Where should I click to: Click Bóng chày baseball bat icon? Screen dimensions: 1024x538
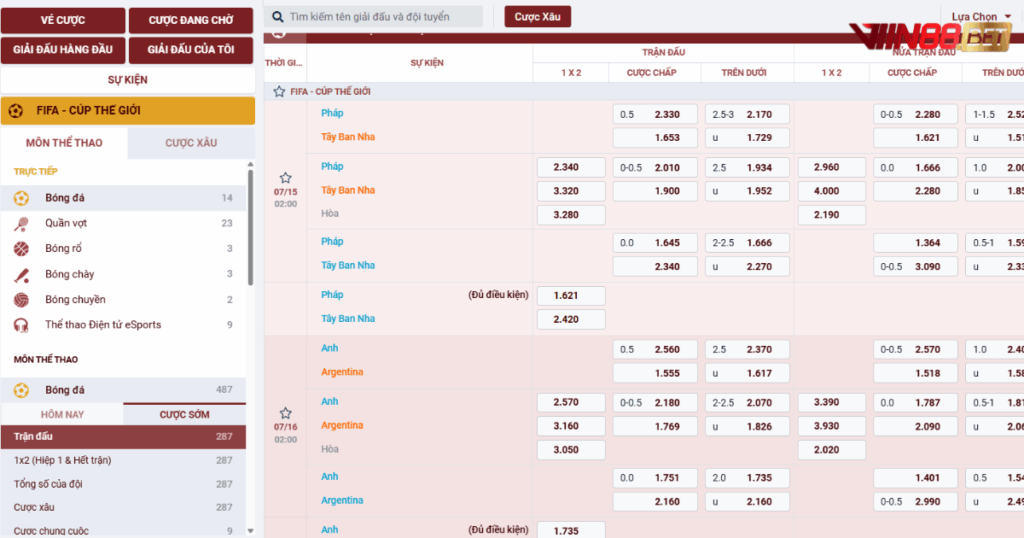pos(21,275)
